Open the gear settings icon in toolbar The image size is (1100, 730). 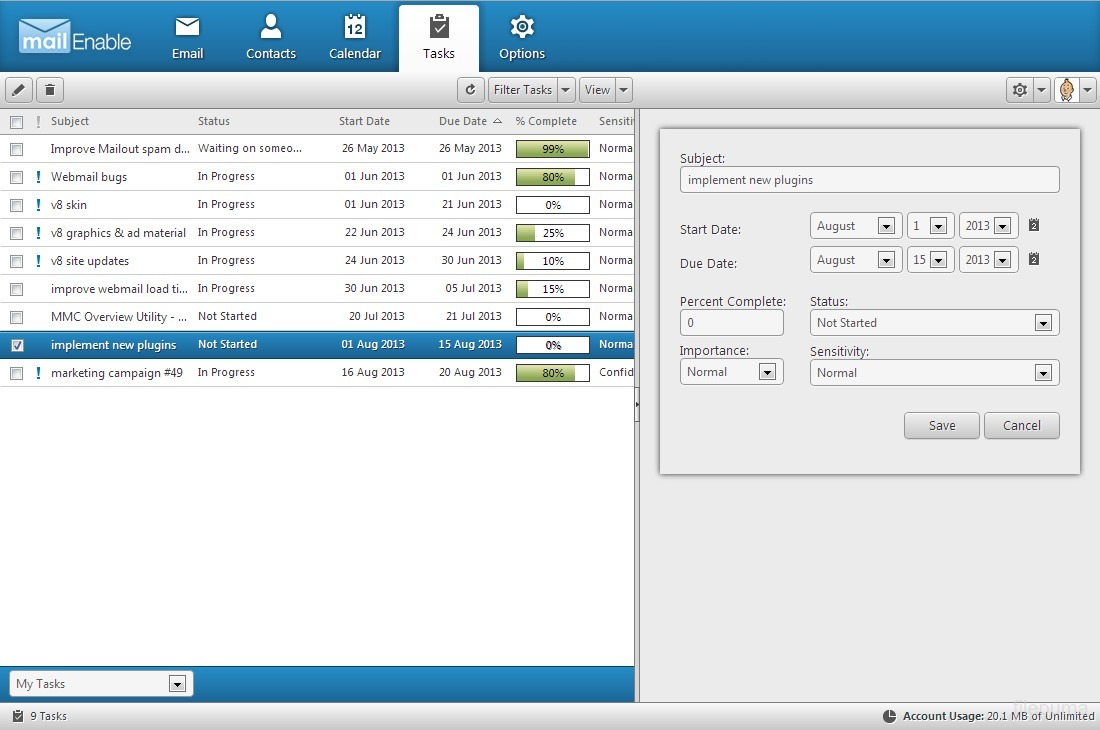1019,90
